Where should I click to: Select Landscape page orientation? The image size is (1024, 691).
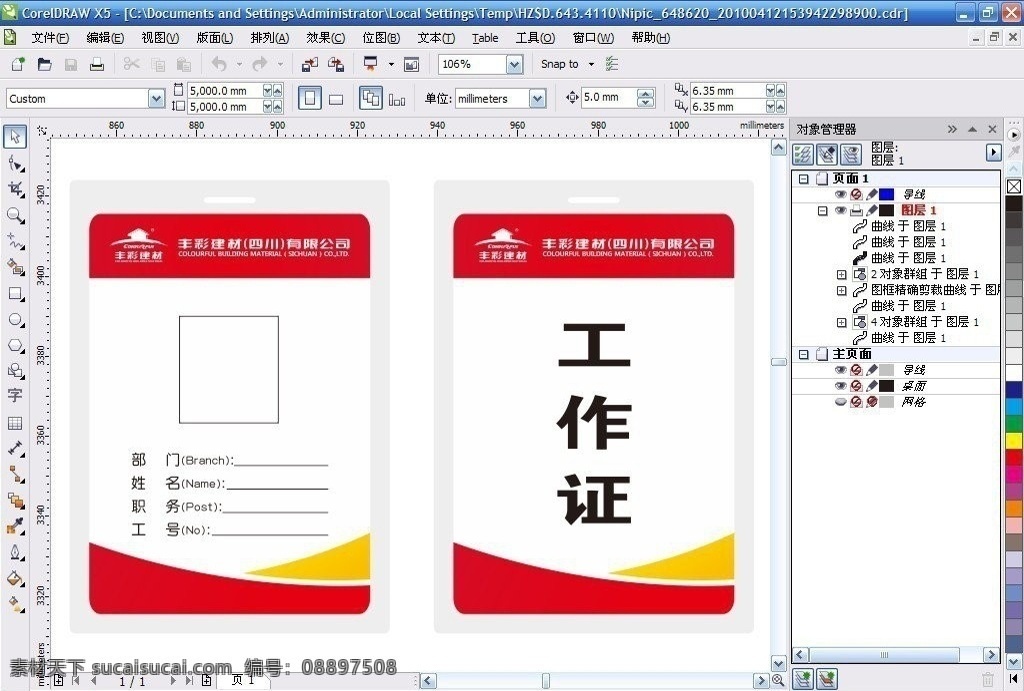coord(336,99)
